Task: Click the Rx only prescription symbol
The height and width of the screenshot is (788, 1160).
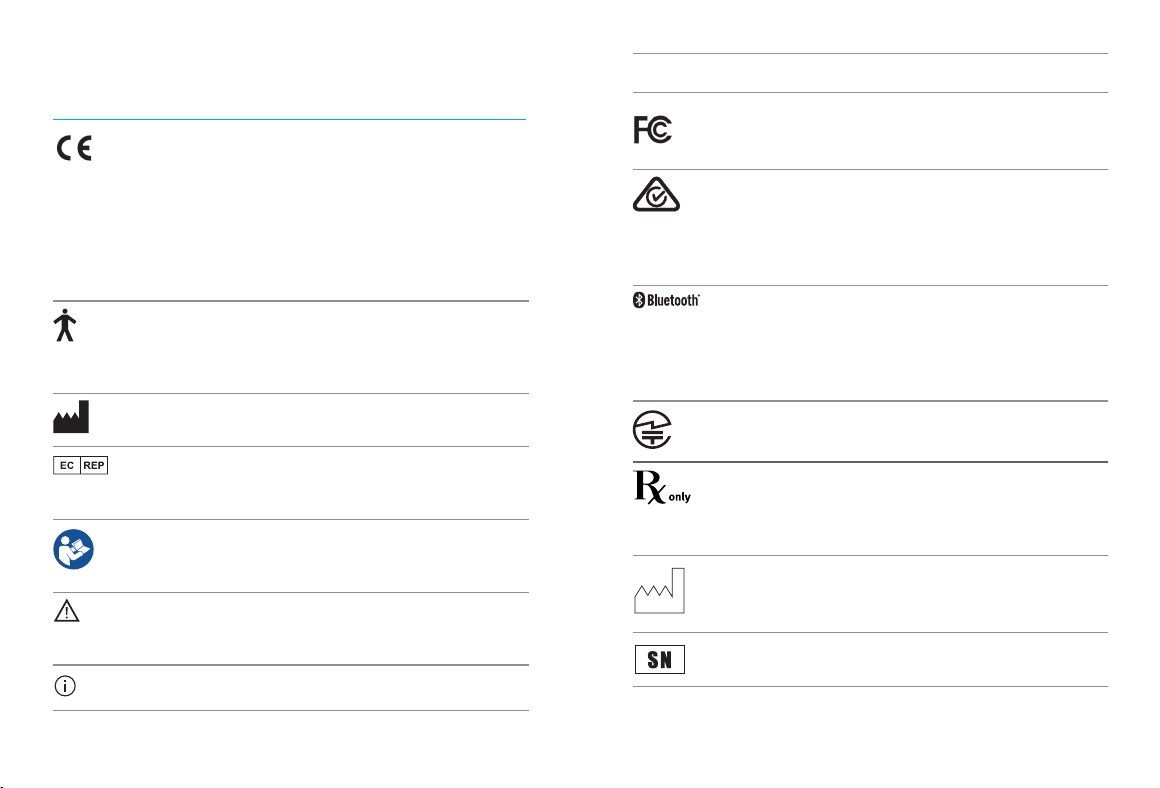Action: coord(662,488)
